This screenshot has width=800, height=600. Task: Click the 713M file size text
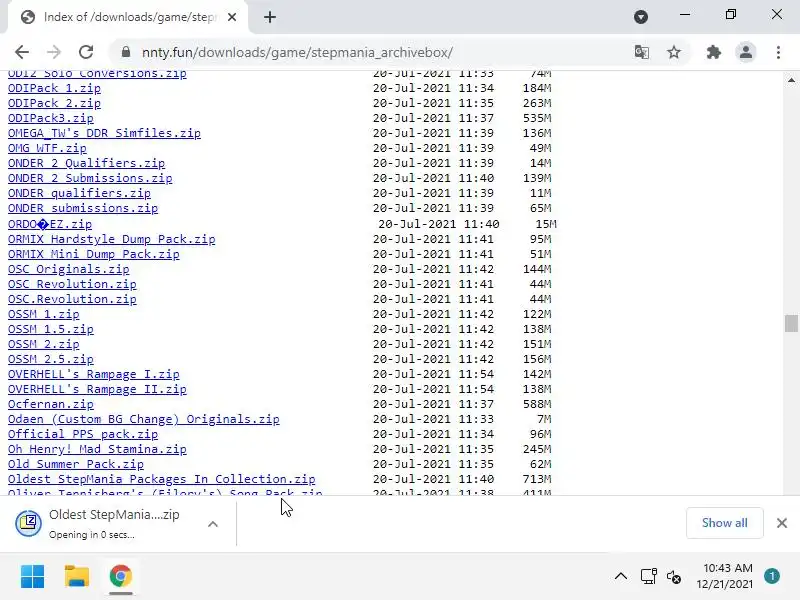(537, 479)
